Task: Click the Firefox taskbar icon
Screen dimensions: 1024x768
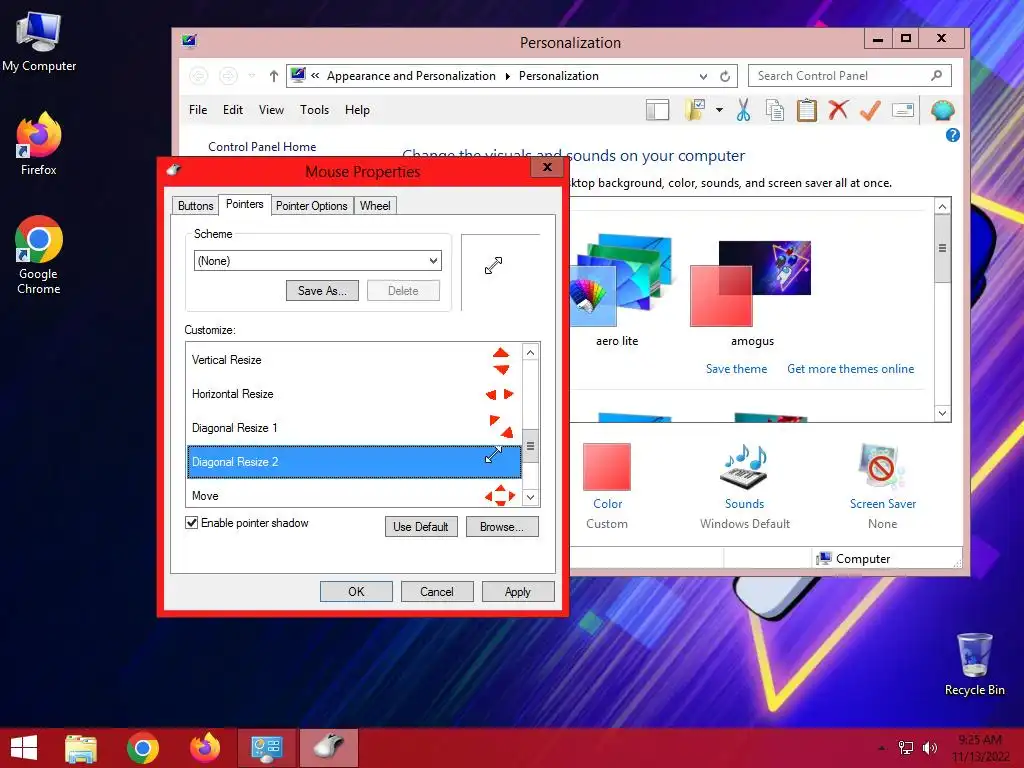Action: [205, 748]
